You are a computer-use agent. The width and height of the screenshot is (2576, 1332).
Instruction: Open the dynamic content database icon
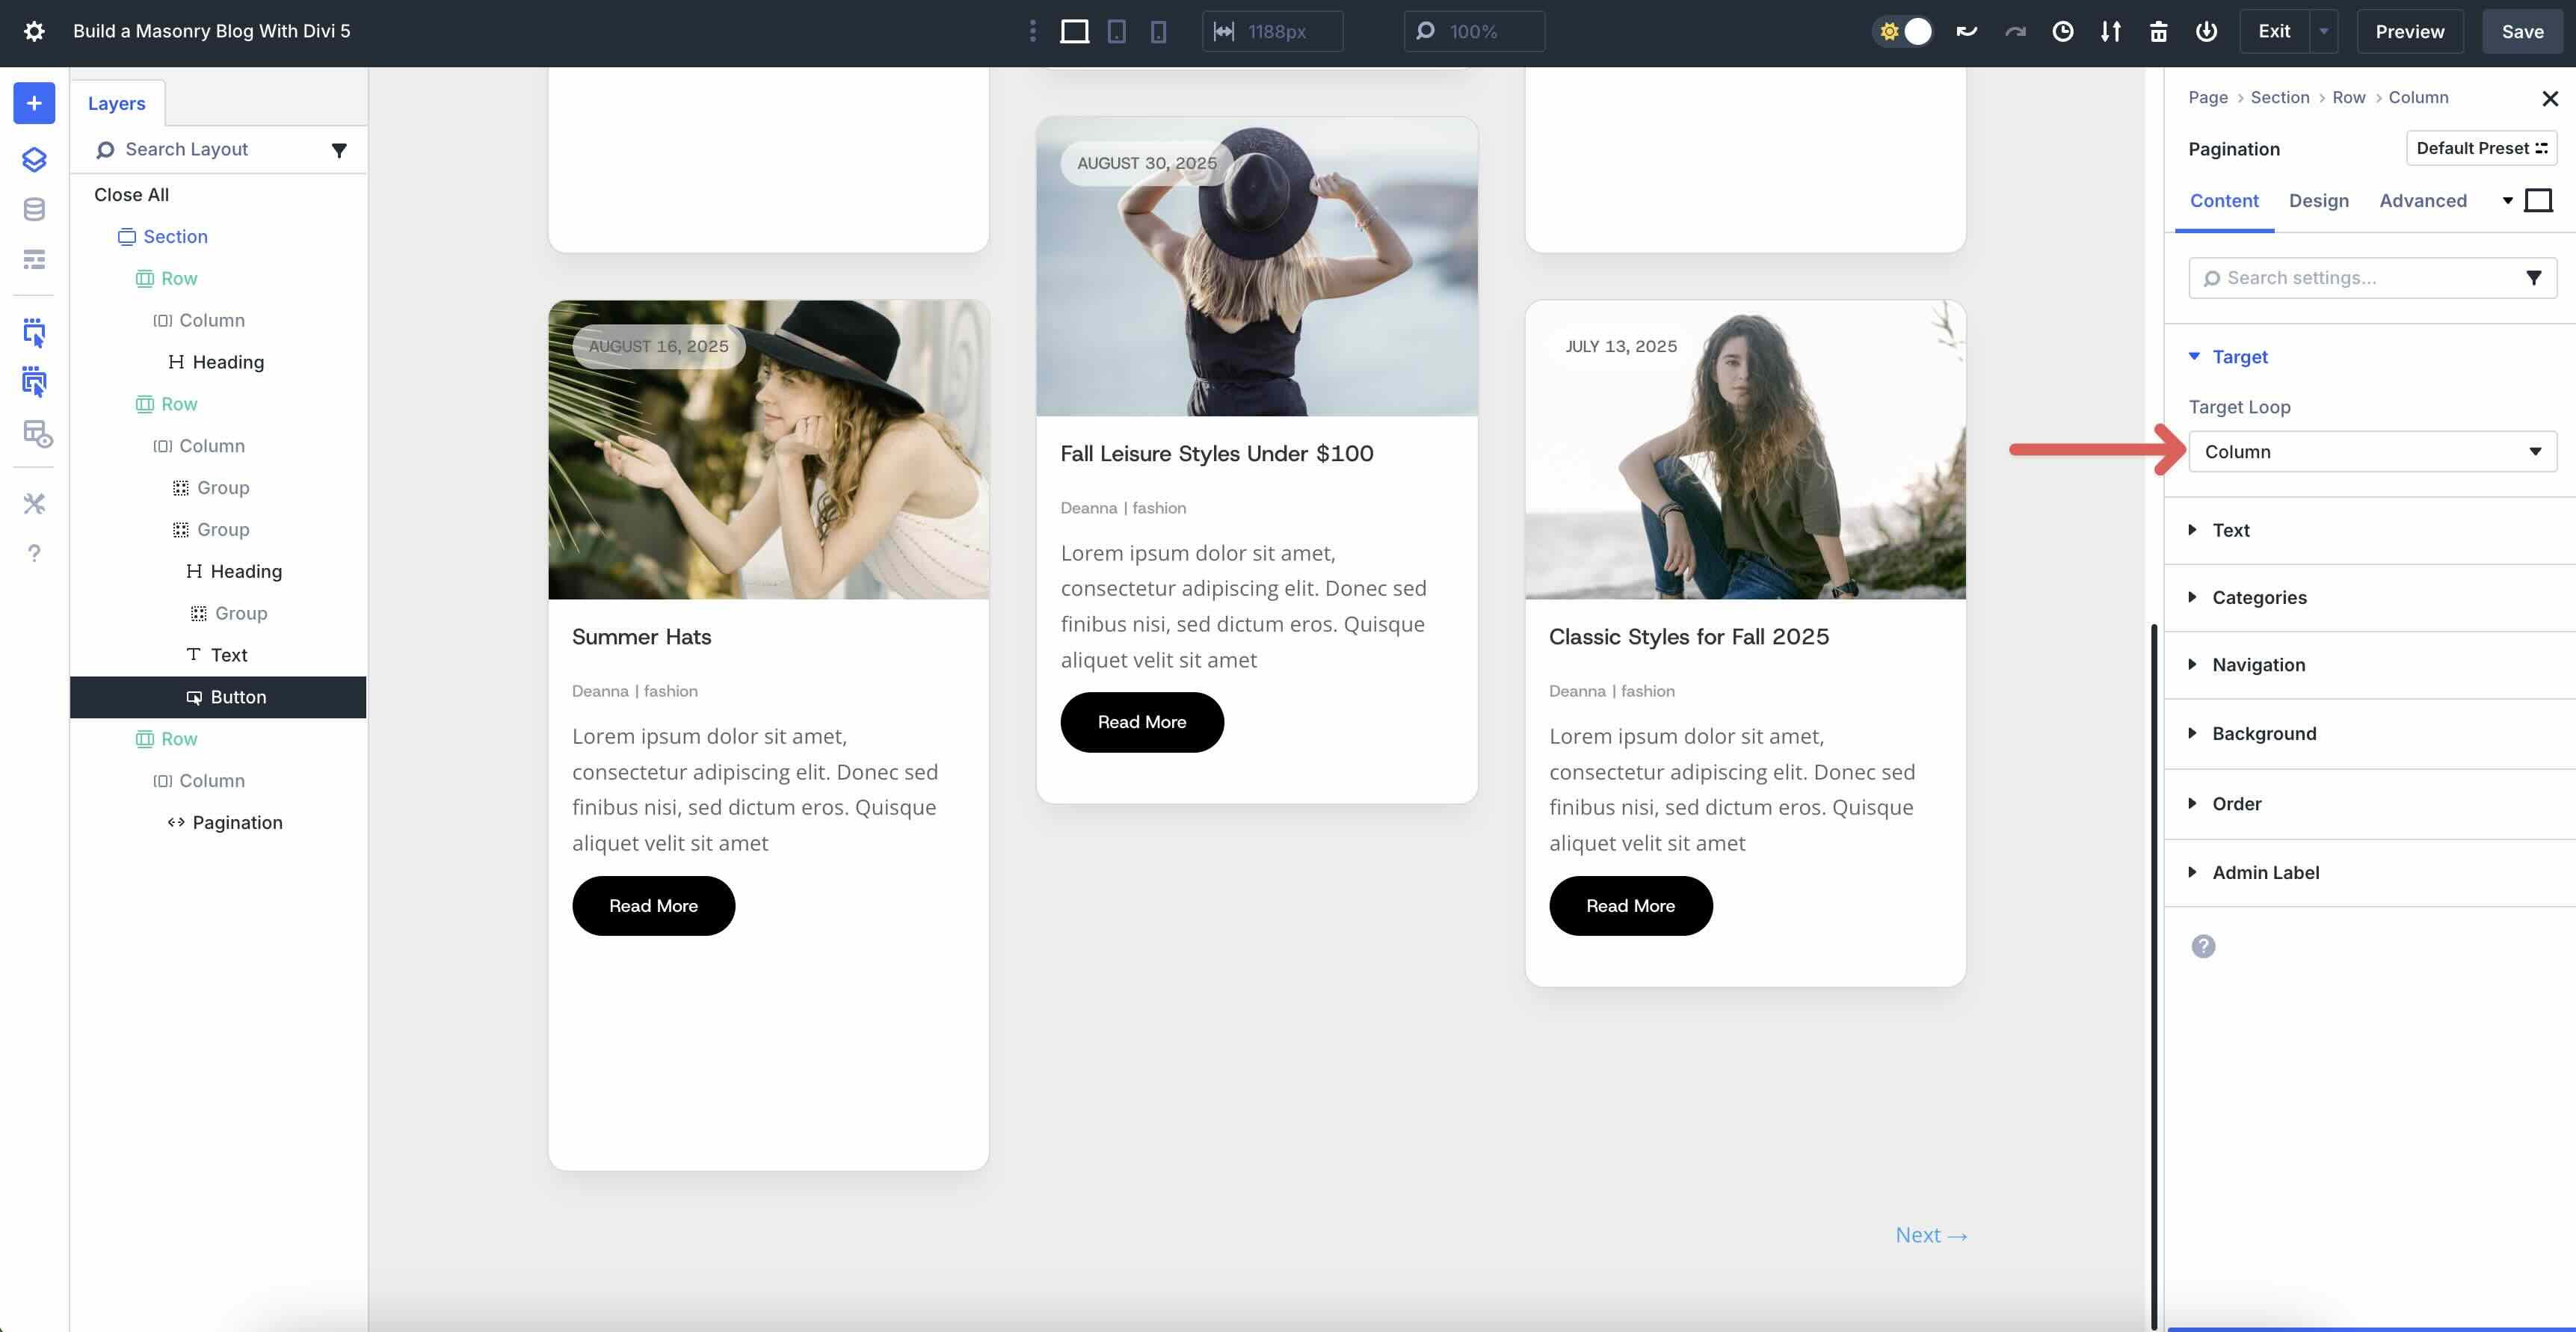[34, 209]
